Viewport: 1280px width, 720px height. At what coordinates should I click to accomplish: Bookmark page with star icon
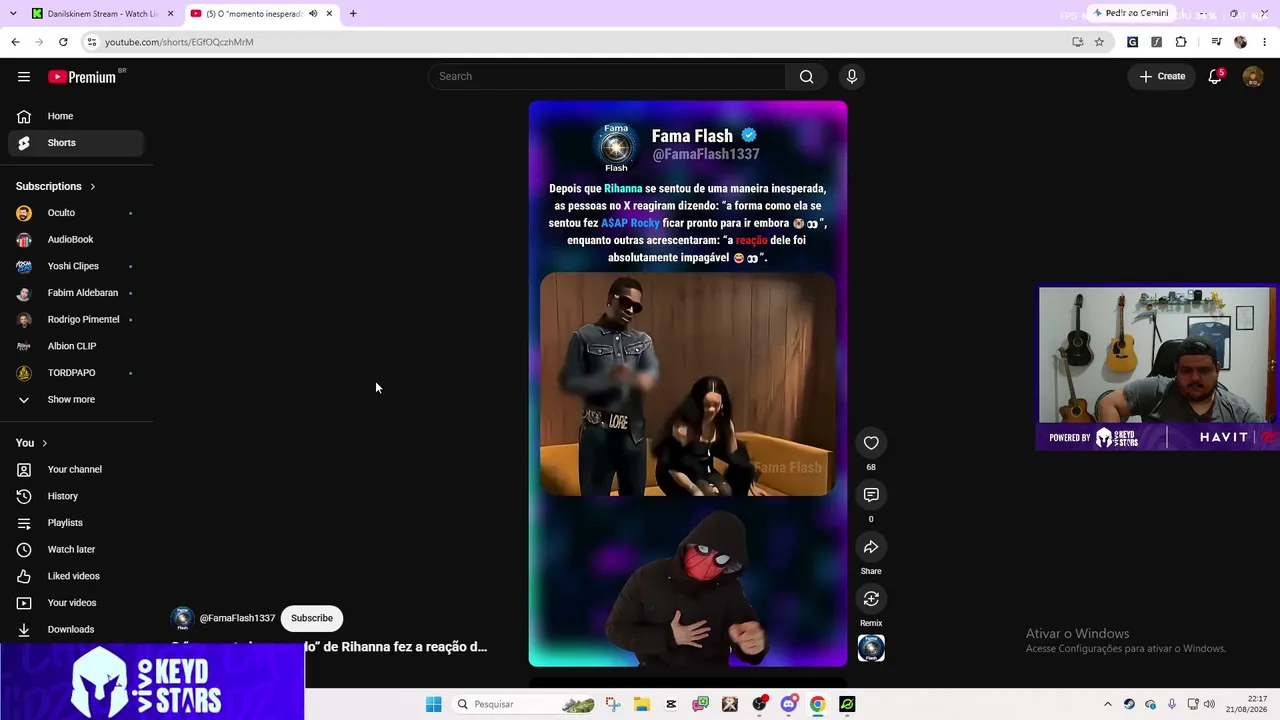tap(1099, 42)
